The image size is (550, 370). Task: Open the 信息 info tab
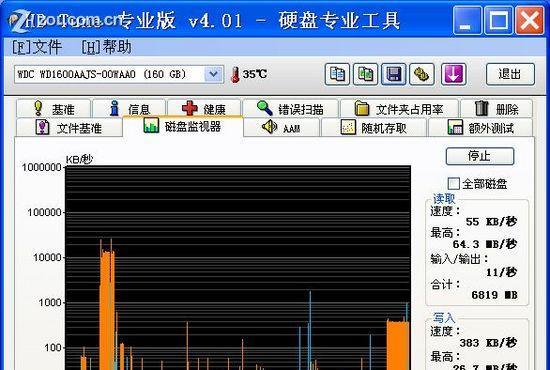[129, 109]
